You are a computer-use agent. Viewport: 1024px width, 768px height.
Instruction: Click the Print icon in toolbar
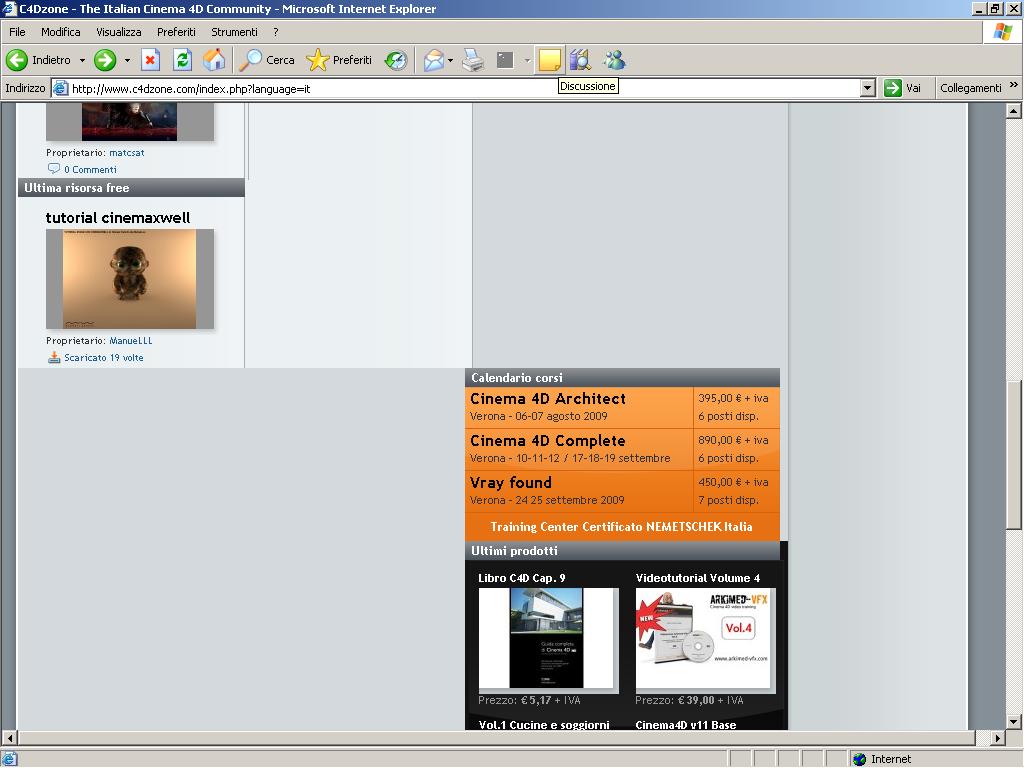tap(473, 60)
